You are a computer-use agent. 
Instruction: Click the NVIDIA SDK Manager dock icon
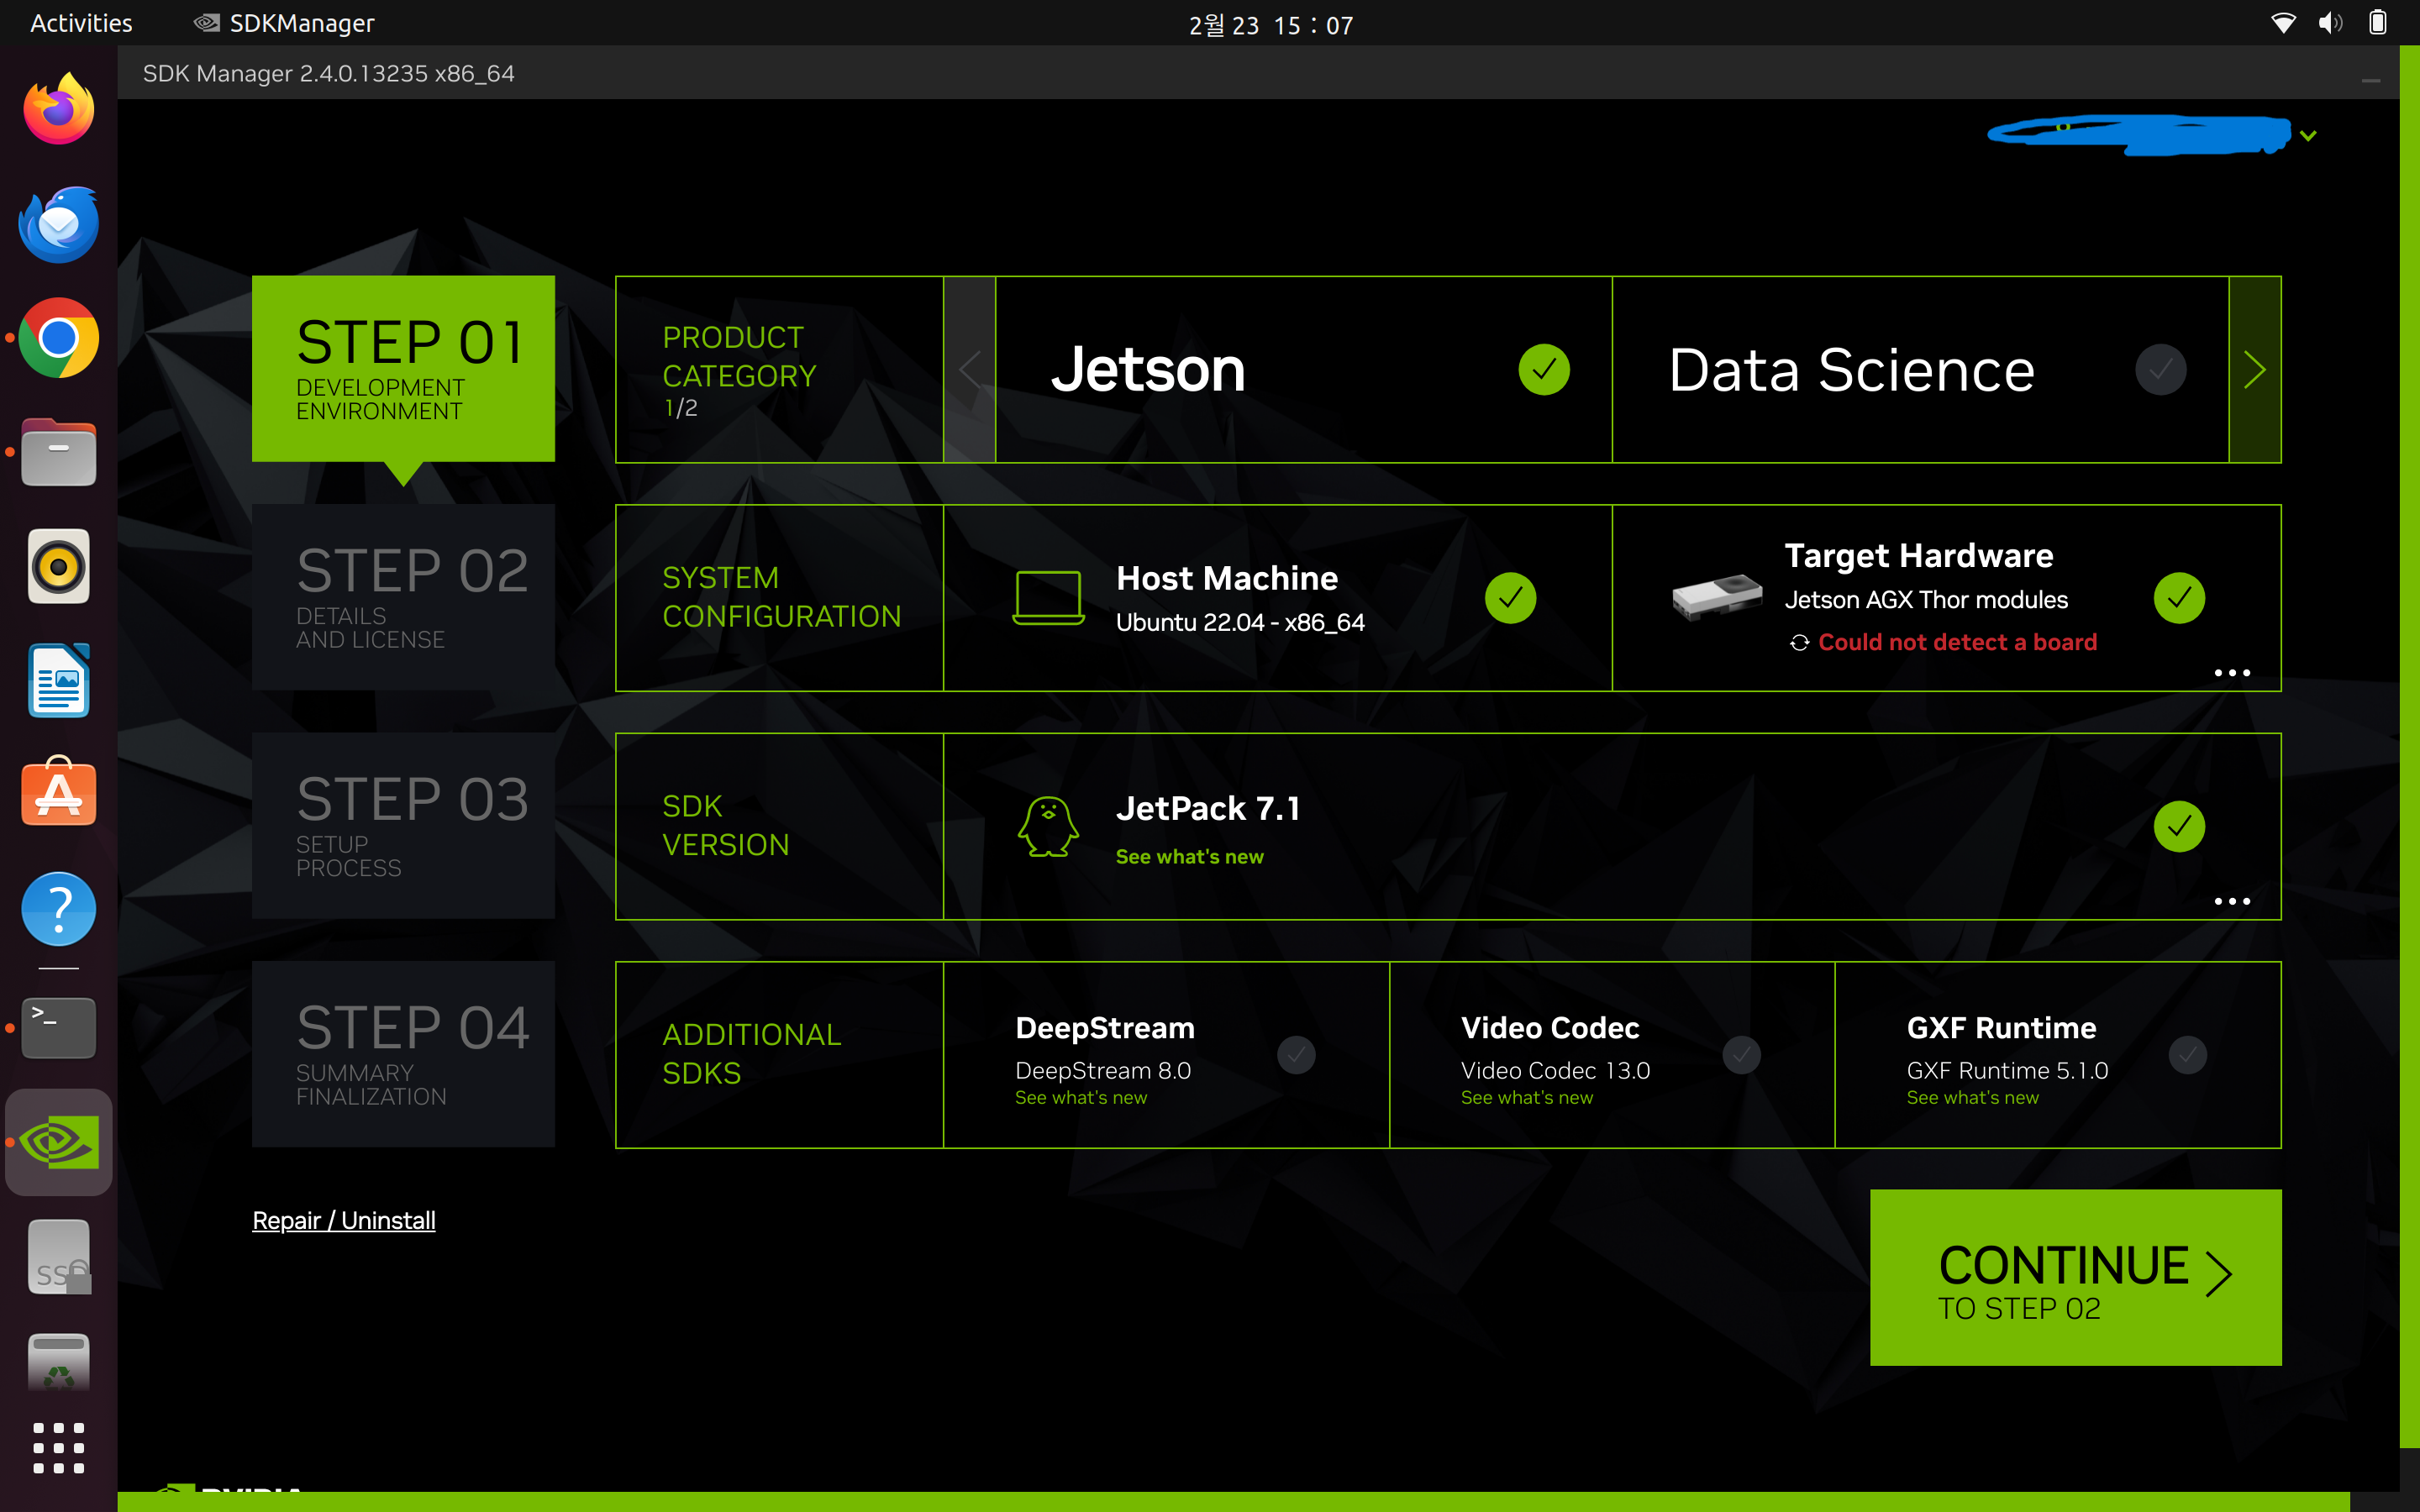pyautogui.click(x=58, y=1142)
